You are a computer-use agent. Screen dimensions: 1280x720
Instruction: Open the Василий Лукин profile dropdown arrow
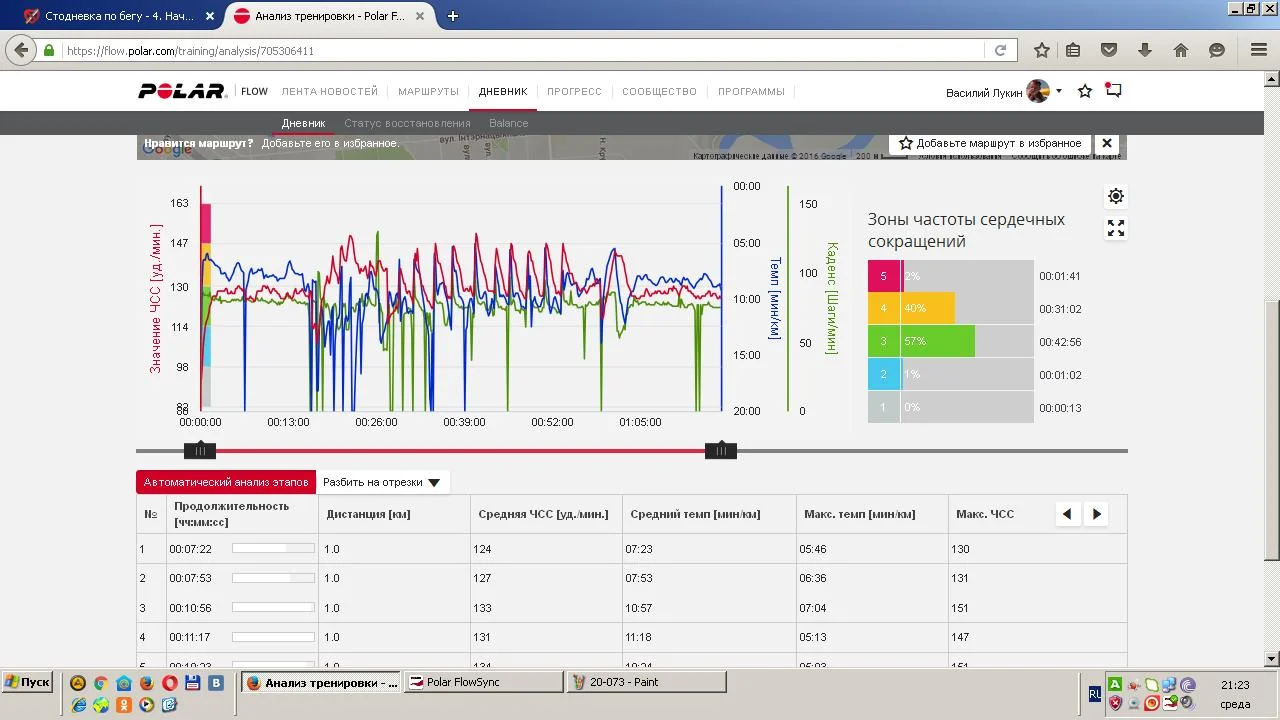(x=1059, y=91)
